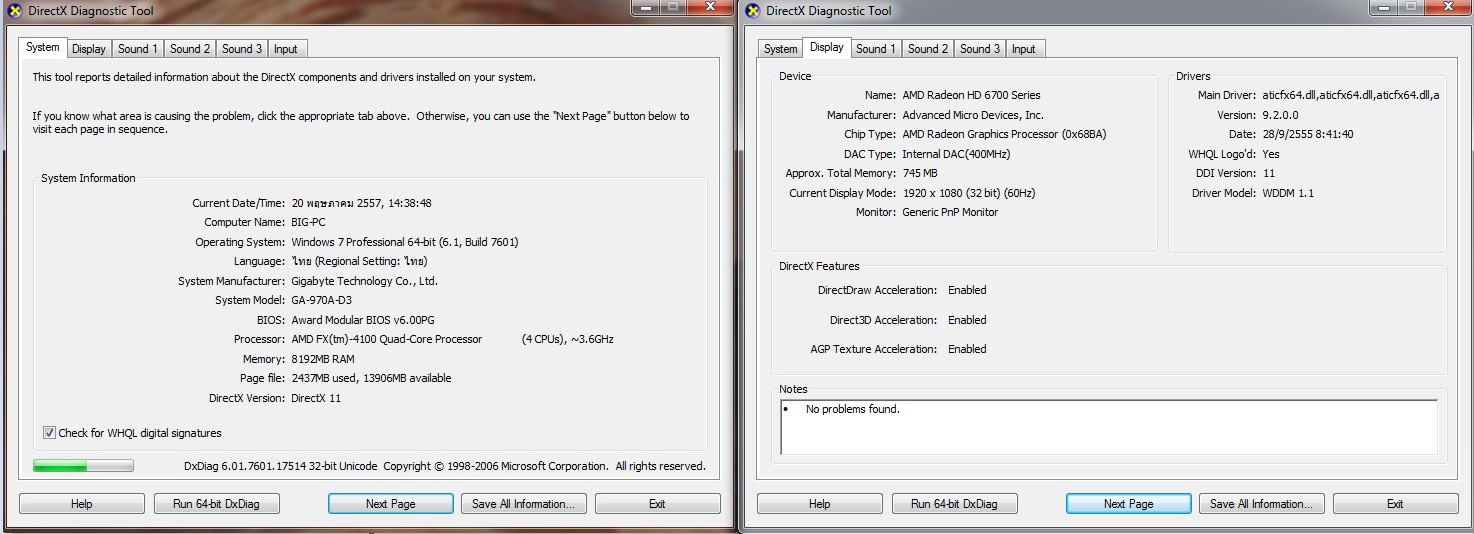This screenshot has height=534, width=1474.
Task: Open Sound 2 tab in right window
Action: tap(928, 49)
